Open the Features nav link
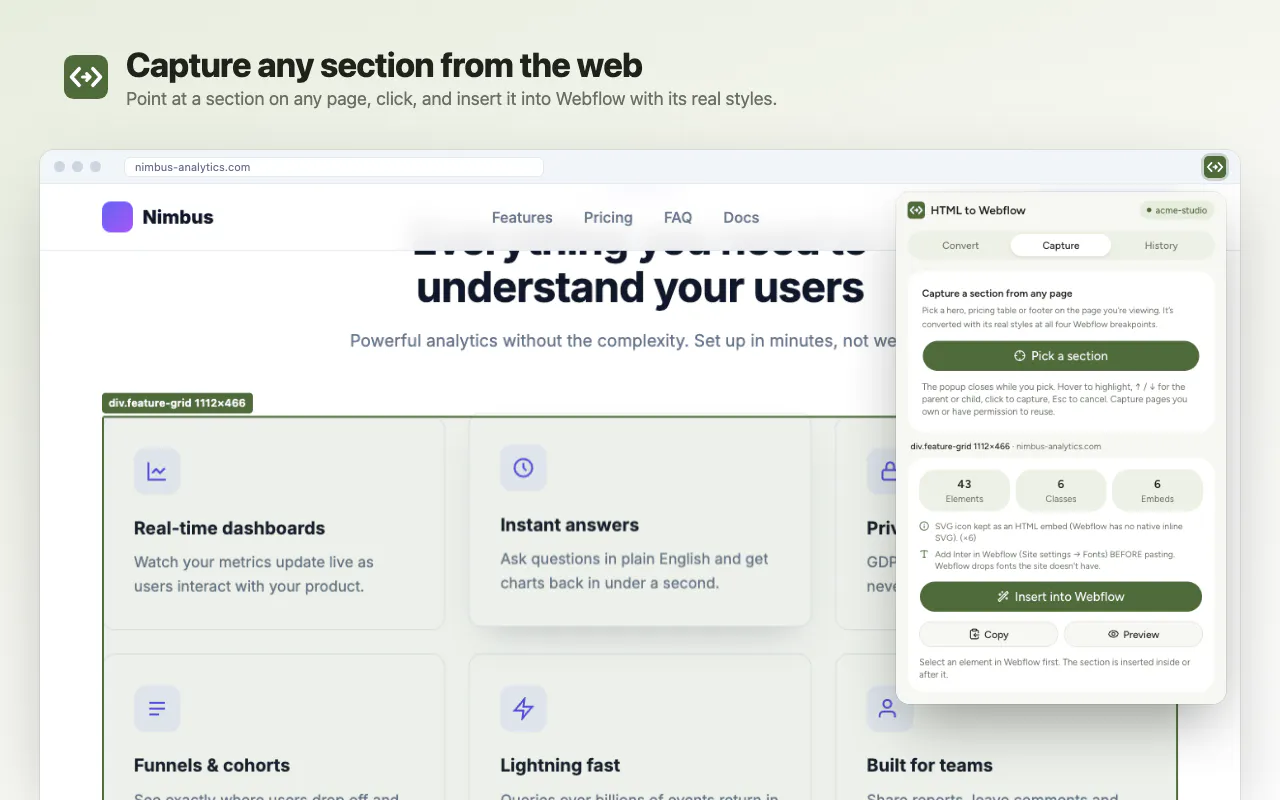This screenshot has height=800, width=1280. click(x=522, y=217)
